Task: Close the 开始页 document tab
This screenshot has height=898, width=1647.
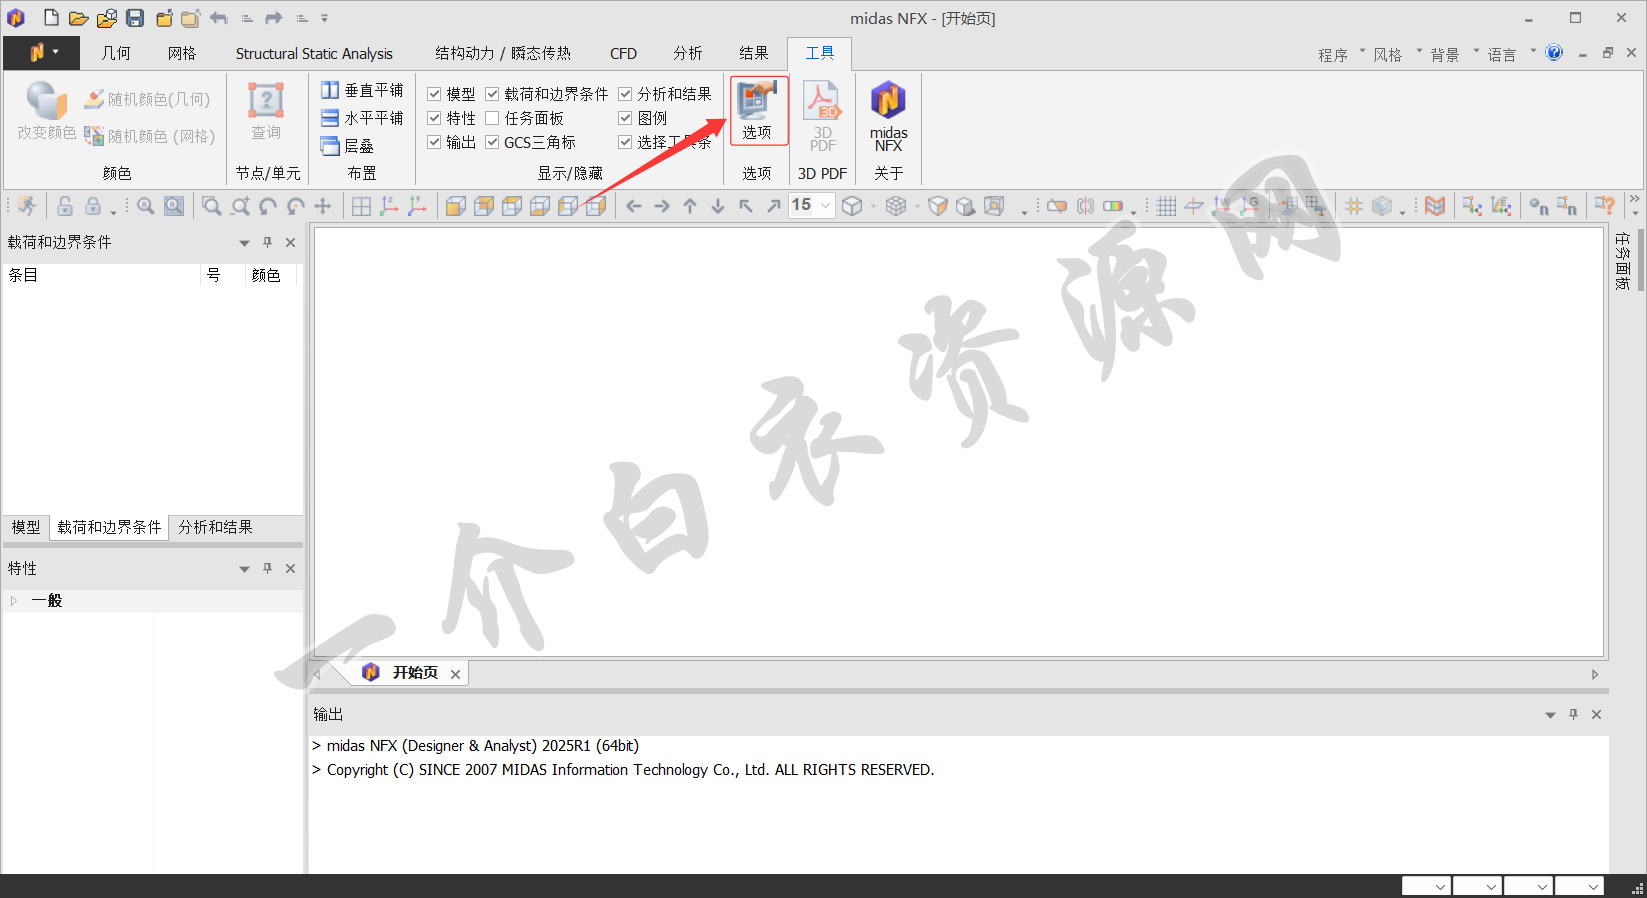Action: pos(455,674)
